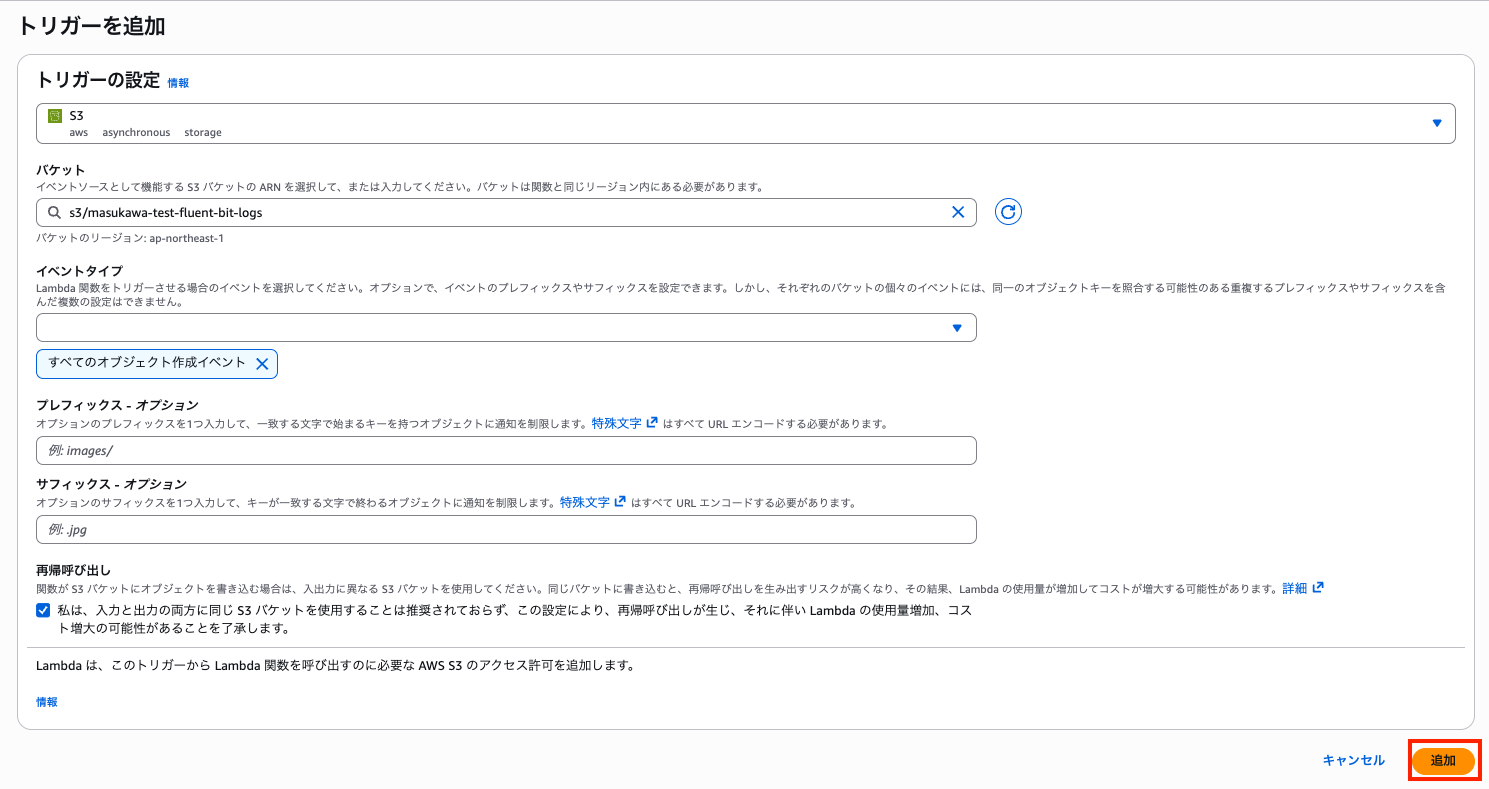Screen dimensions: 1489x789
Task: Click the external link icon next to 詳細
Action: point(1320,587)
